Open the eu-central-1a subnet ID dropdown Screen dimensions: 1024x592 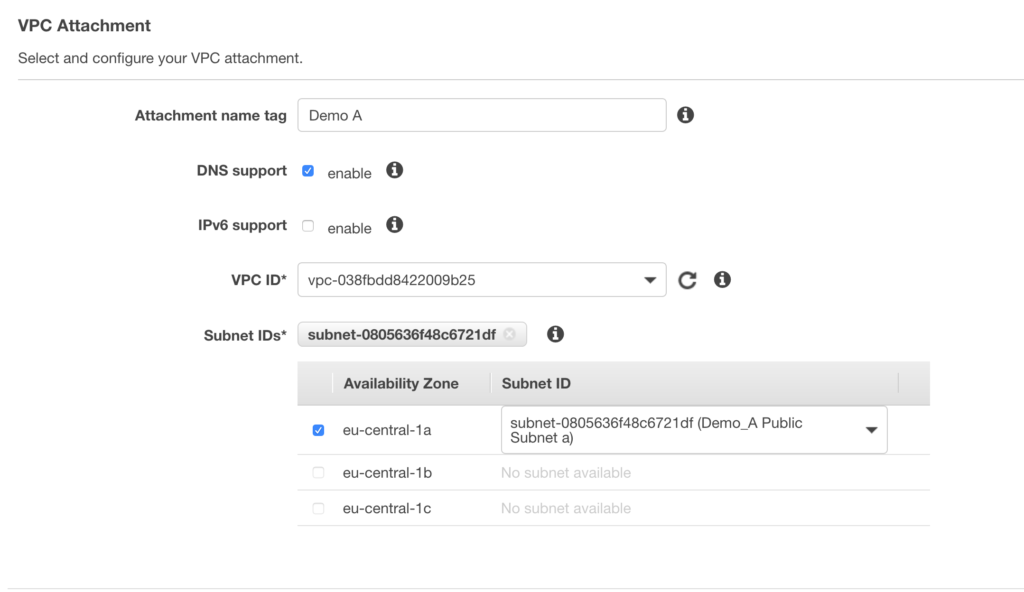(694, 430)
